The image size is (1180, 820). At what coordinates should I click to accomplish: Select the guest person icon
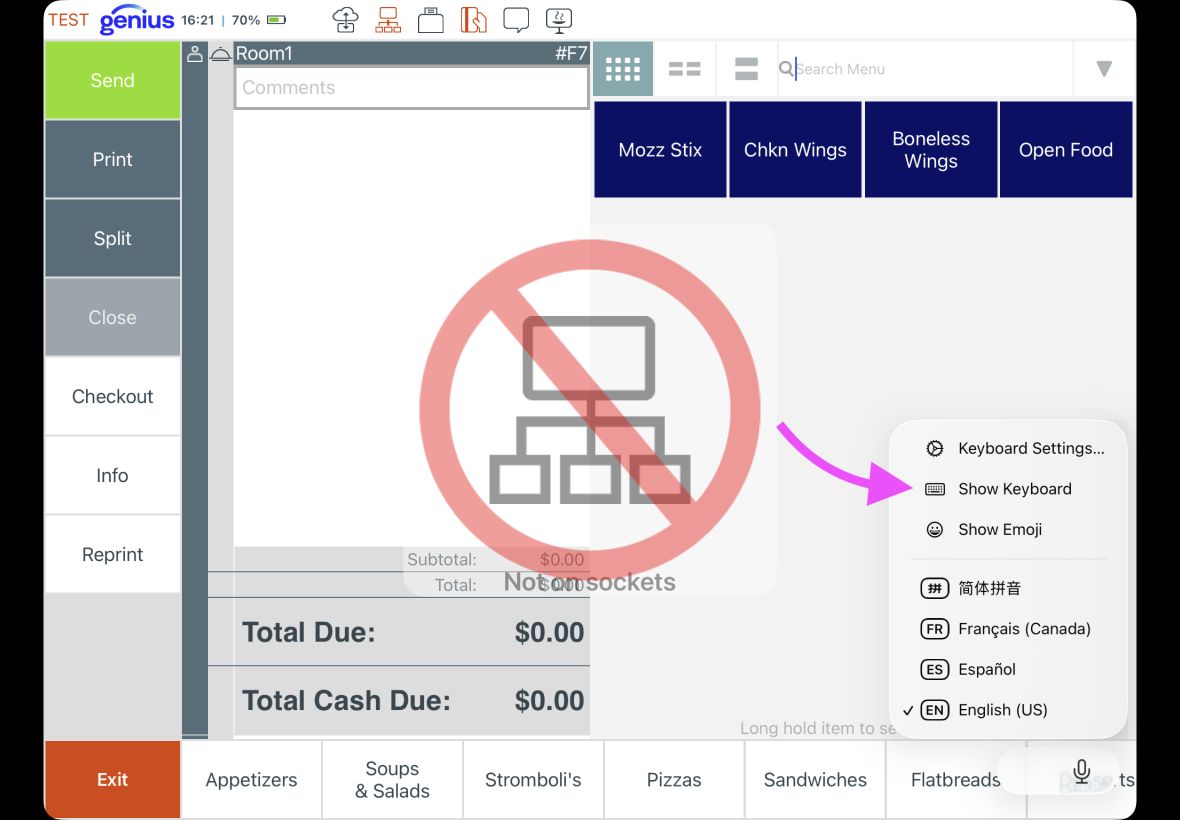coord(195,53)
